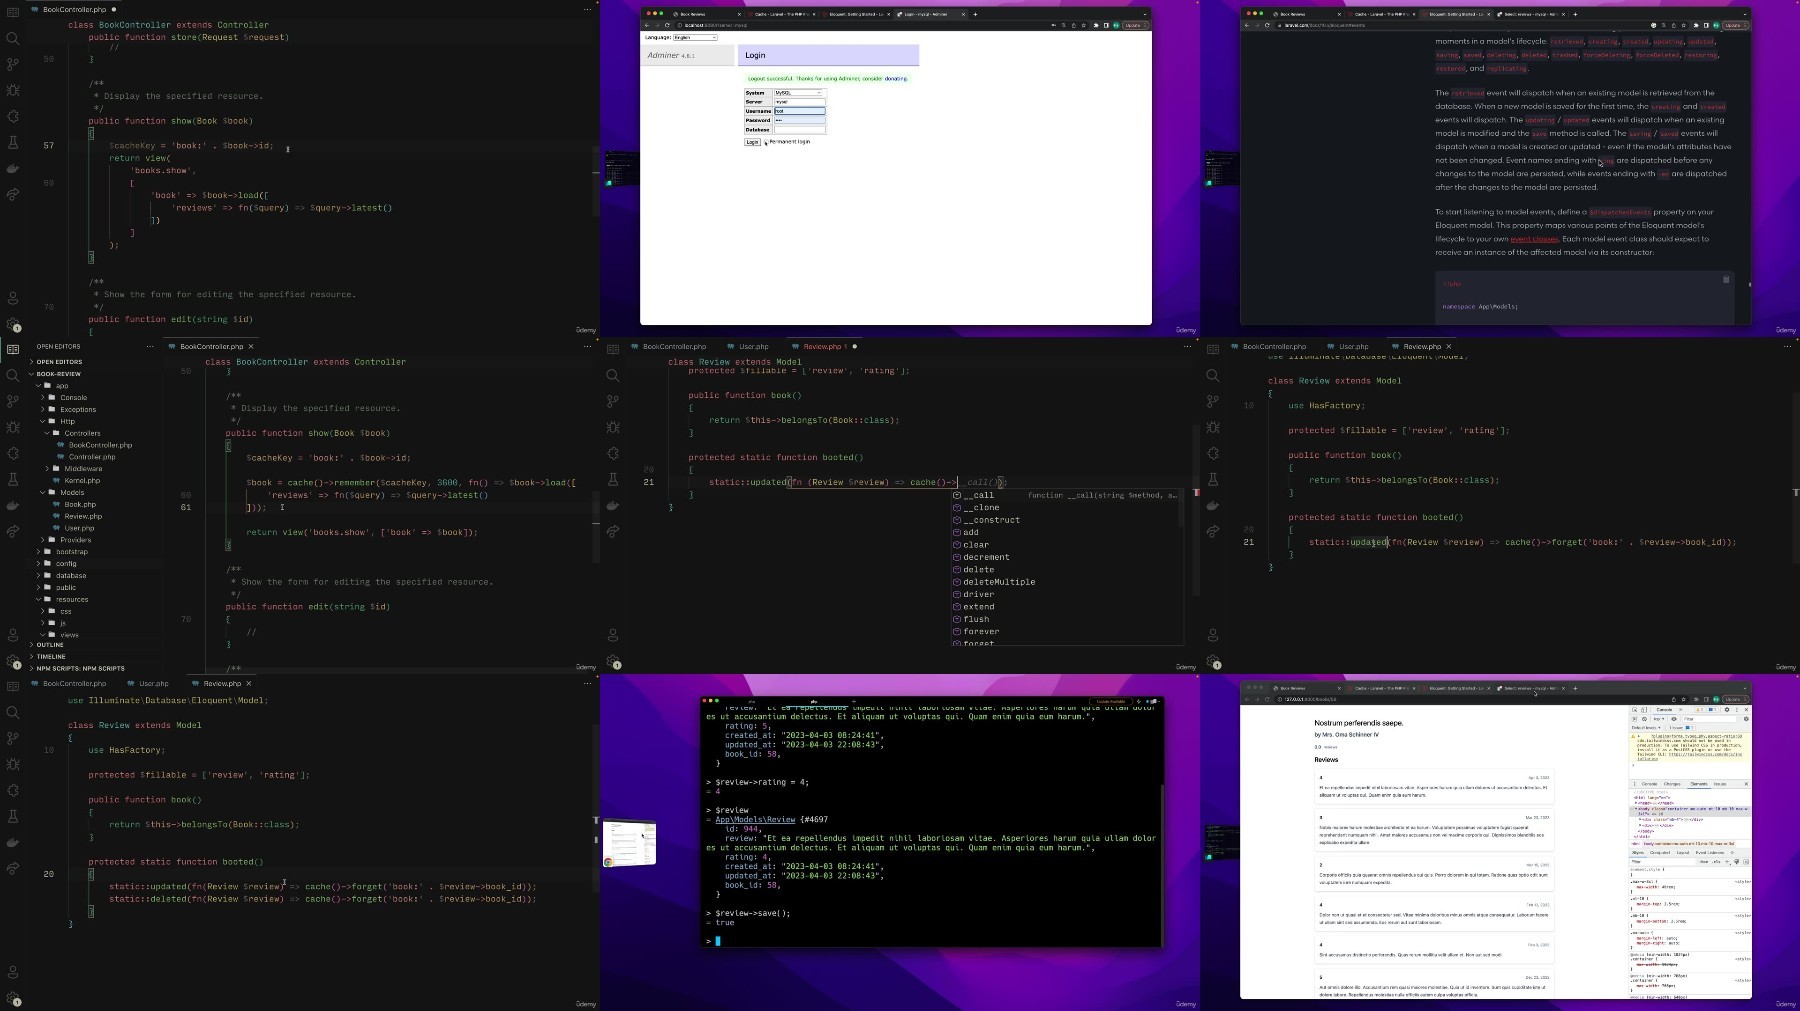Open the Issues tab in the DevTools drawer
The image size is (1800, 1011).
[1720, 784]
